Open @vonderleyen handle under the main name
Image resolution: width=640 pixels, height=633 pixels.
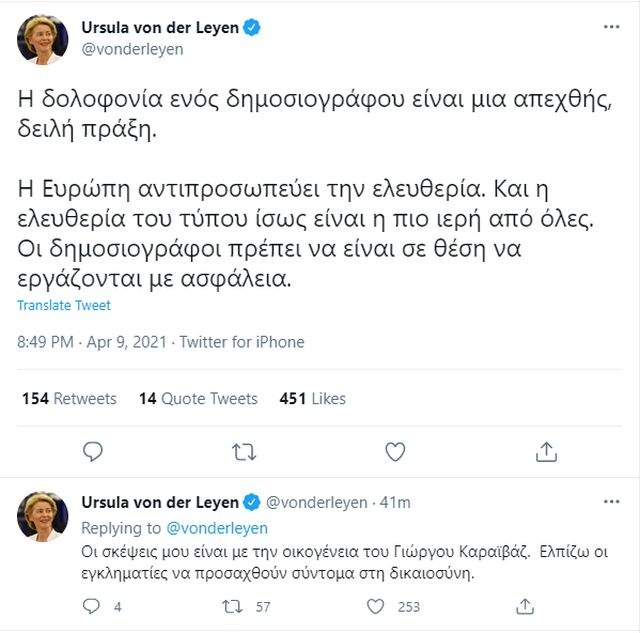click(x=132, y=49)
